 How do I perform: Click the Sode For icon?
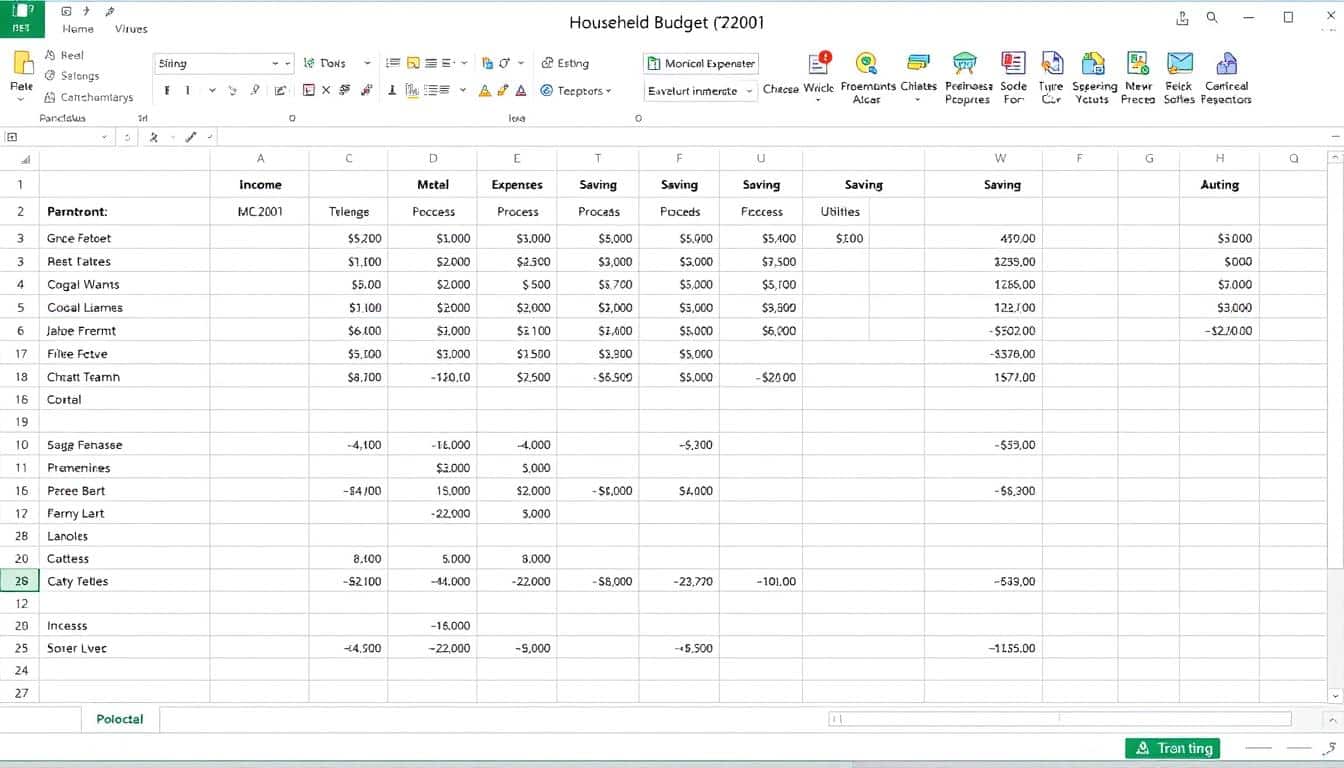(1013, 63)
